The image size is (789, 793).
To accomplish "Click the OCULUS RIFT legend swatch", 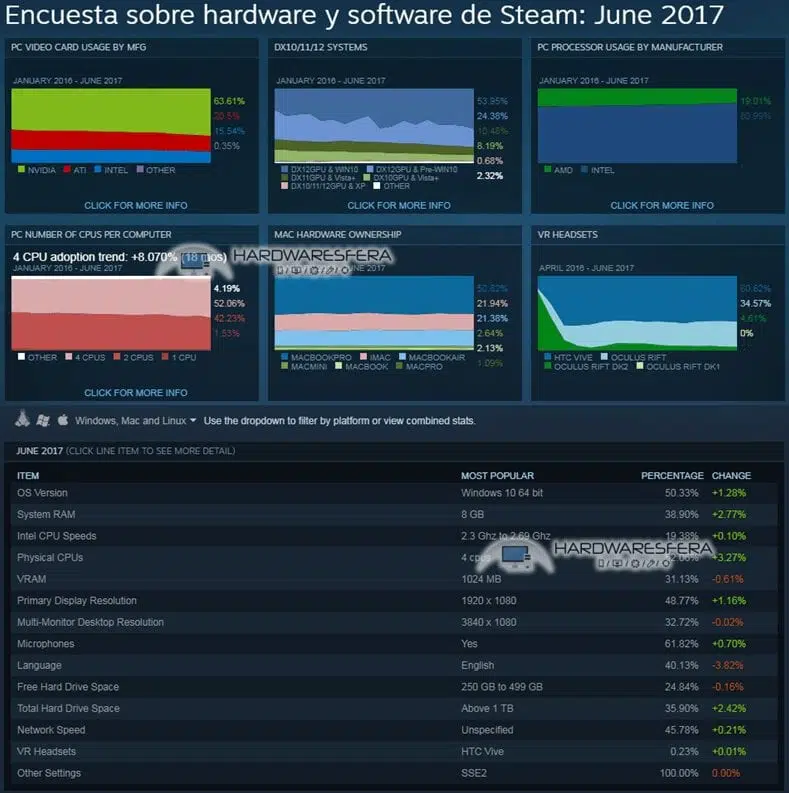I will (604, 357).
